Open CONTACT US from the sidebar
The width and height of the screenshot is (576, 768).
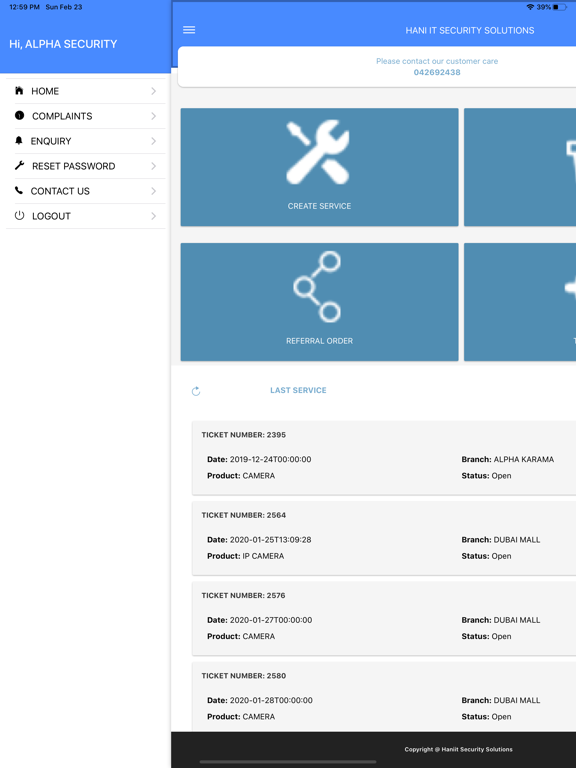coord(86,191)
